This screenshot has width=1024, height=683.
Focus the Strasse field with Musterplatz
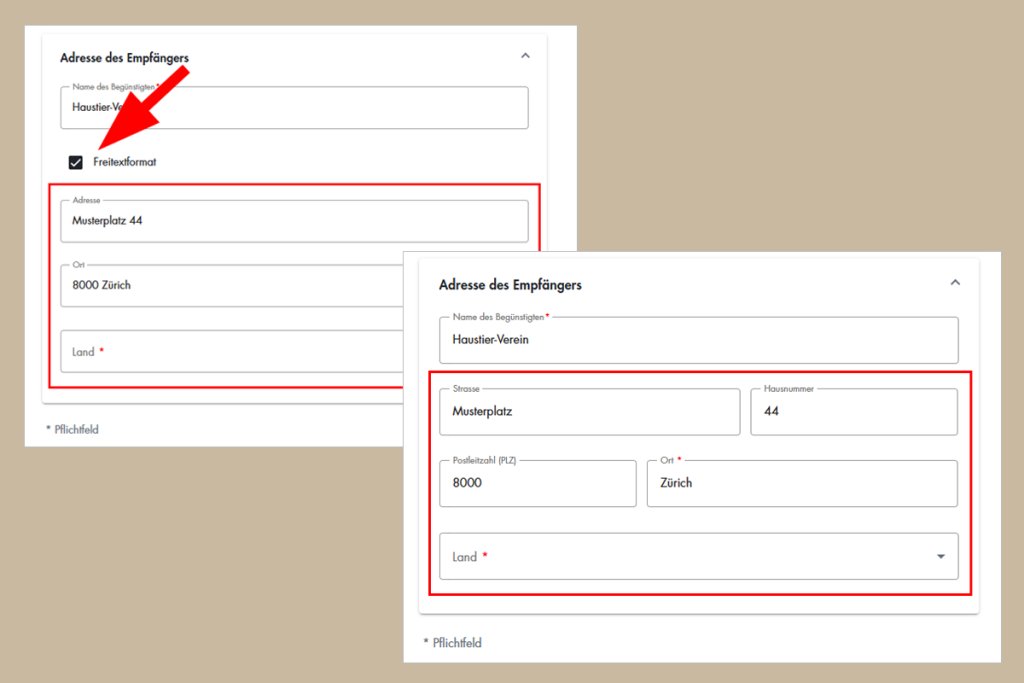click(589, 412)
